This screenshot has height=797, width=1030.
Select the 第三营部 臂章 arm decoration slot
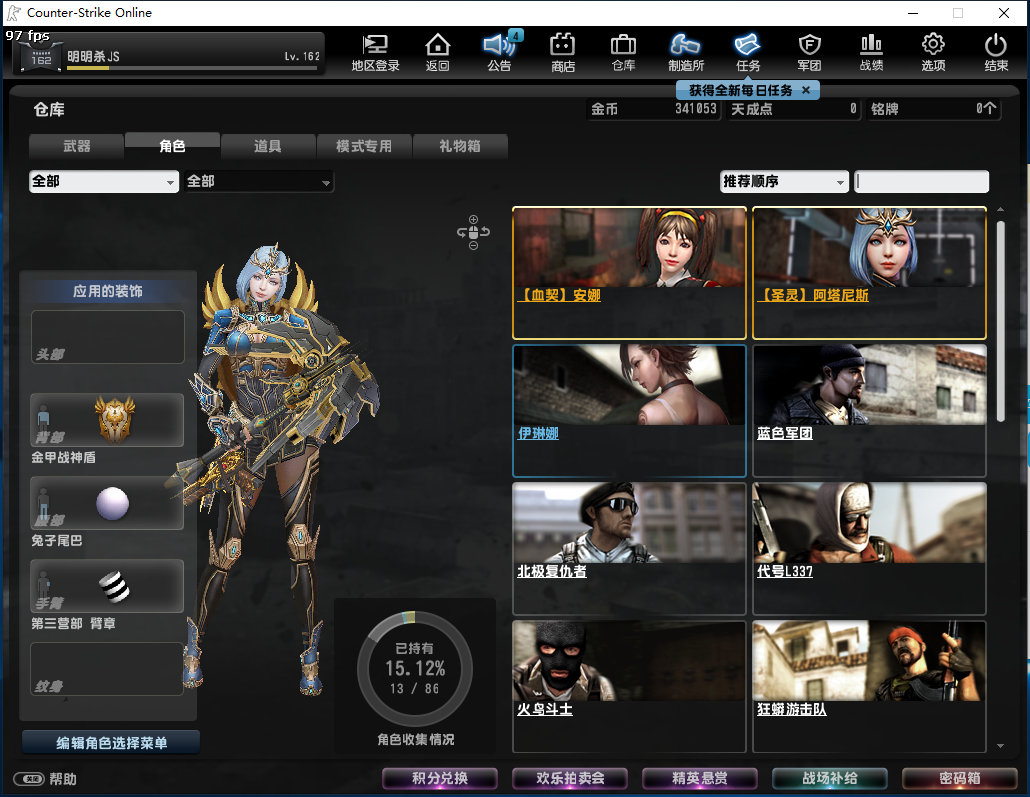[x=108, y=586]
